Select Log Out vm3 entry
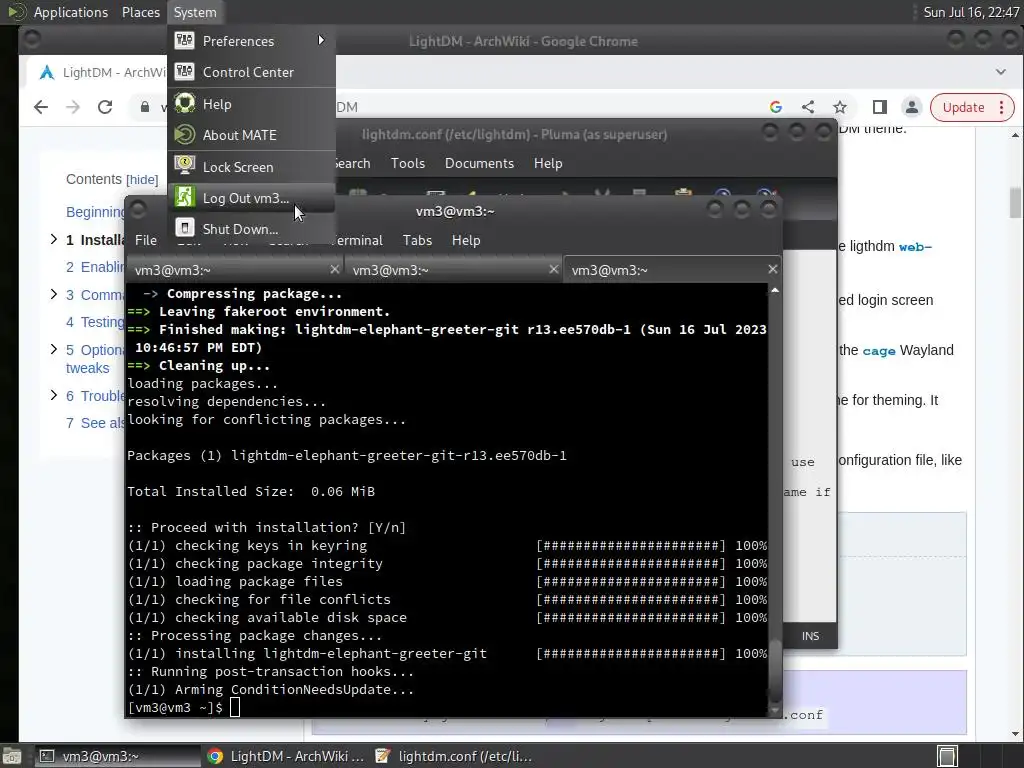 point(251,198)
